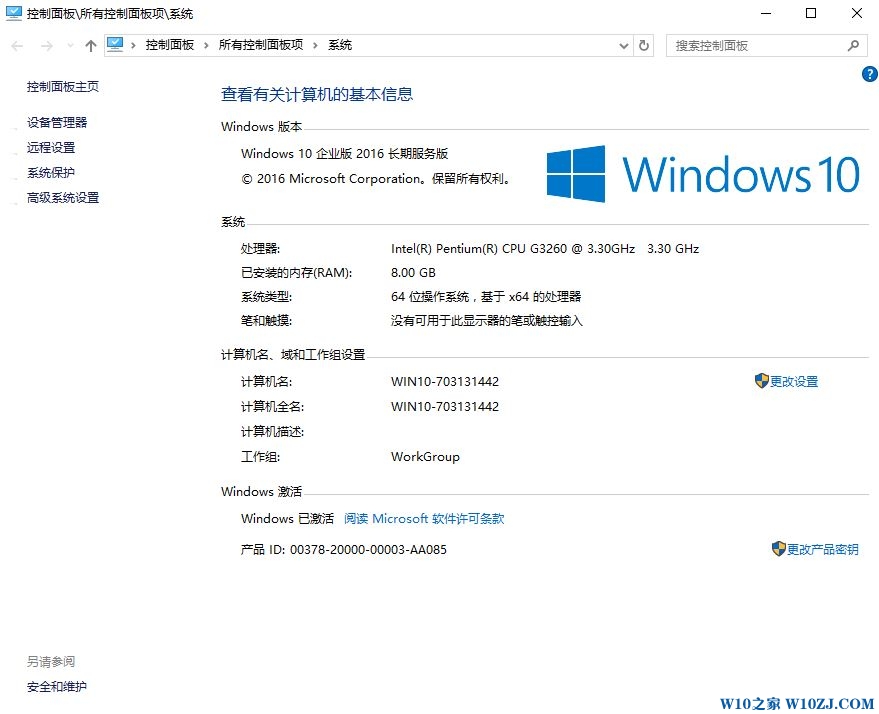Open 设备管理器 from sidebar
The height and width of the screenshot is (714, 879).
click(57, 123)
